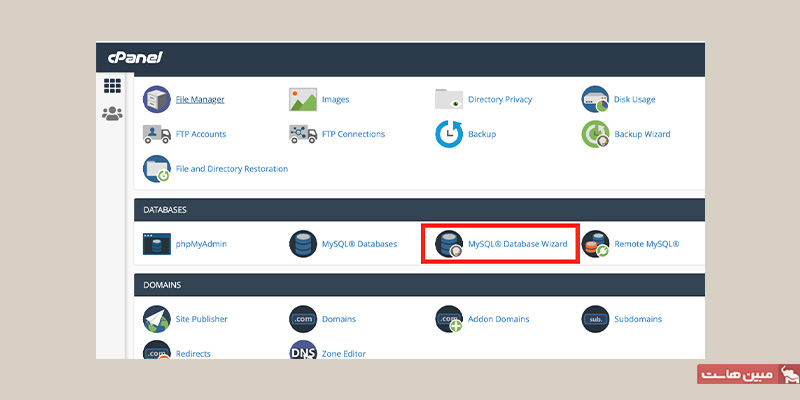
Task: Click the MySQL Database Wizard icon
Action: pos(449,243)
